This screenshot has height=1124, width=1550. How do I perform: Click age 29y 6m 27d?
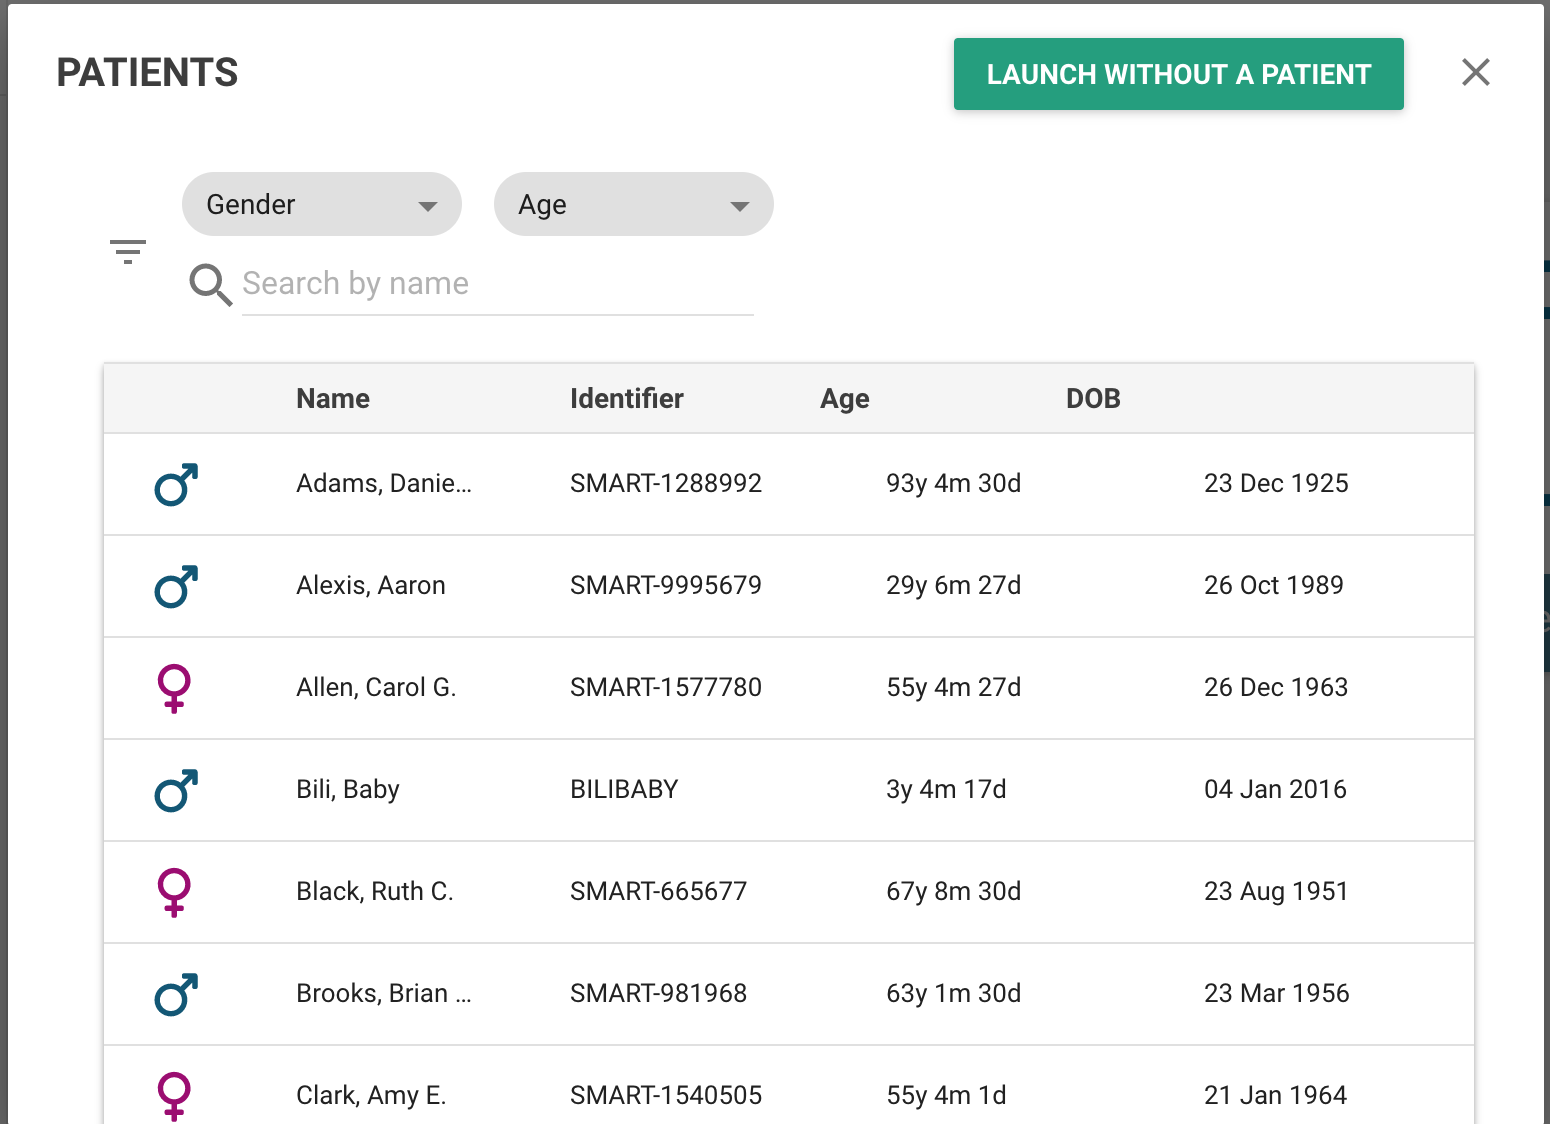pos(954,586)
